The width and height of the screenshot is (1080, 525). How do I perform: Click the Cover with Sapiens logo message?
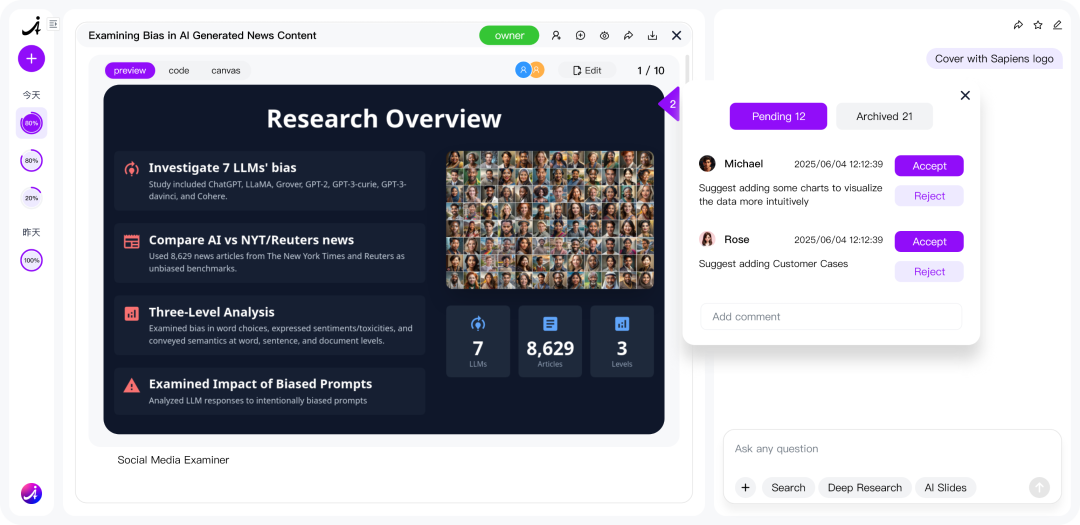point(994,59)
